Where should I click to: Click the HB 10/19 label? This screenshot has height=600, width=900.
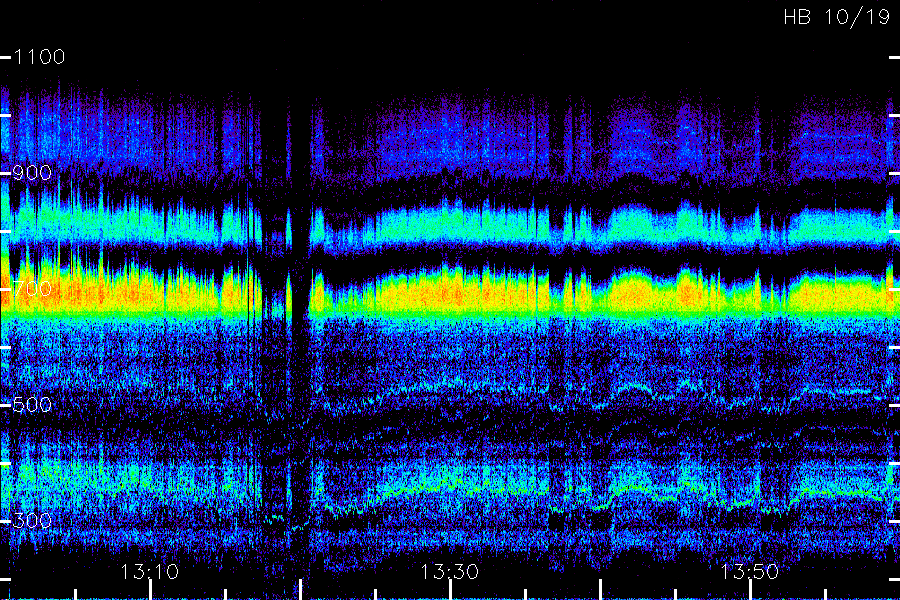coord(836,17)
